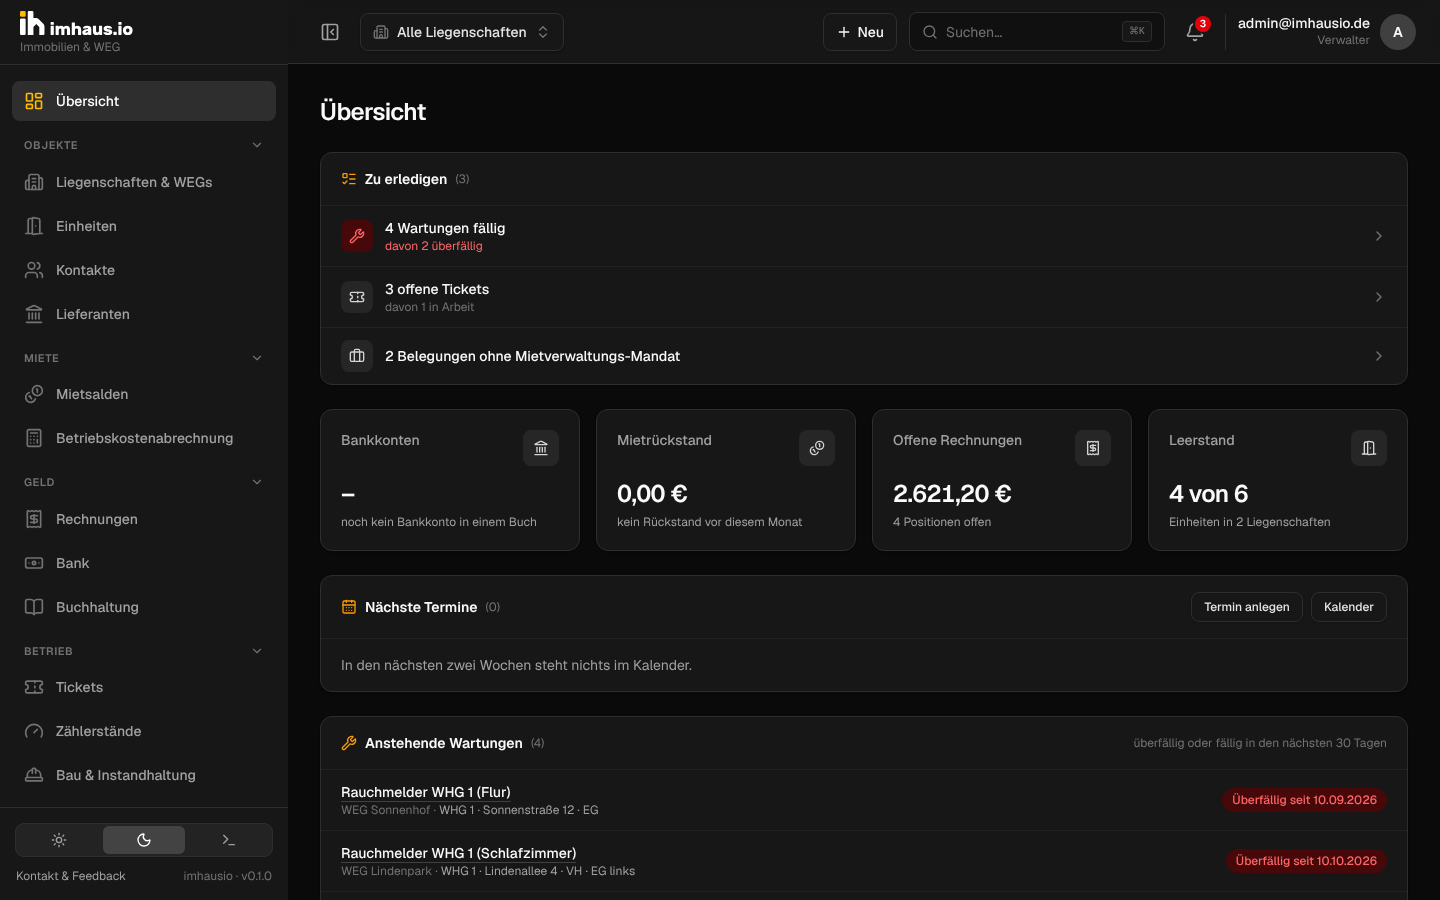Open Tickets in sidebar
1440x900 pixels.
144,687
